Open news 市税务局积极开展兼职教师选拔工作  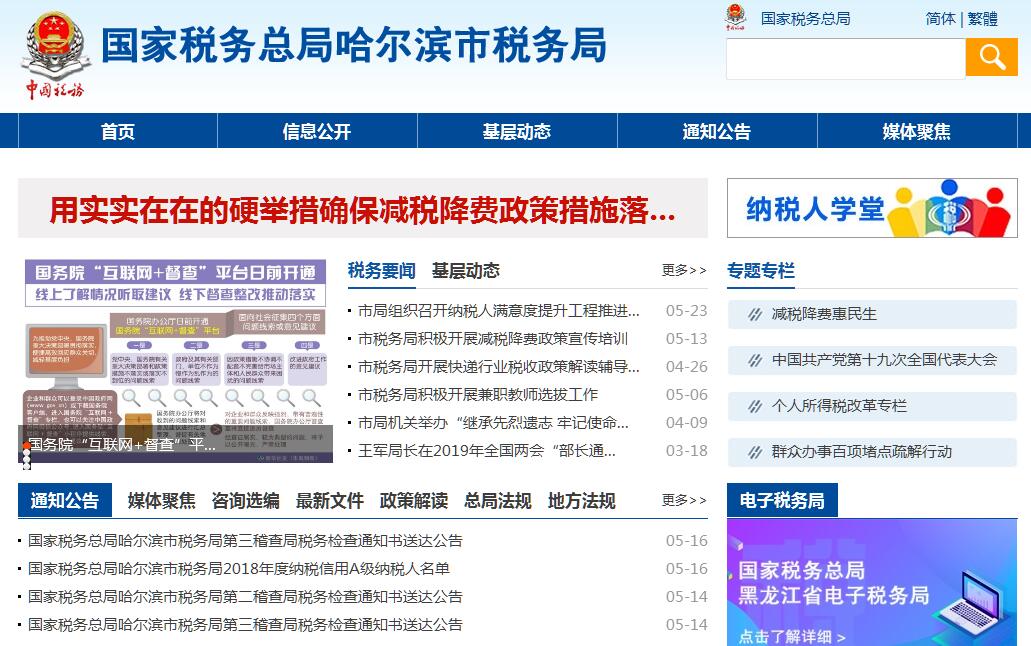pos(477,394)
